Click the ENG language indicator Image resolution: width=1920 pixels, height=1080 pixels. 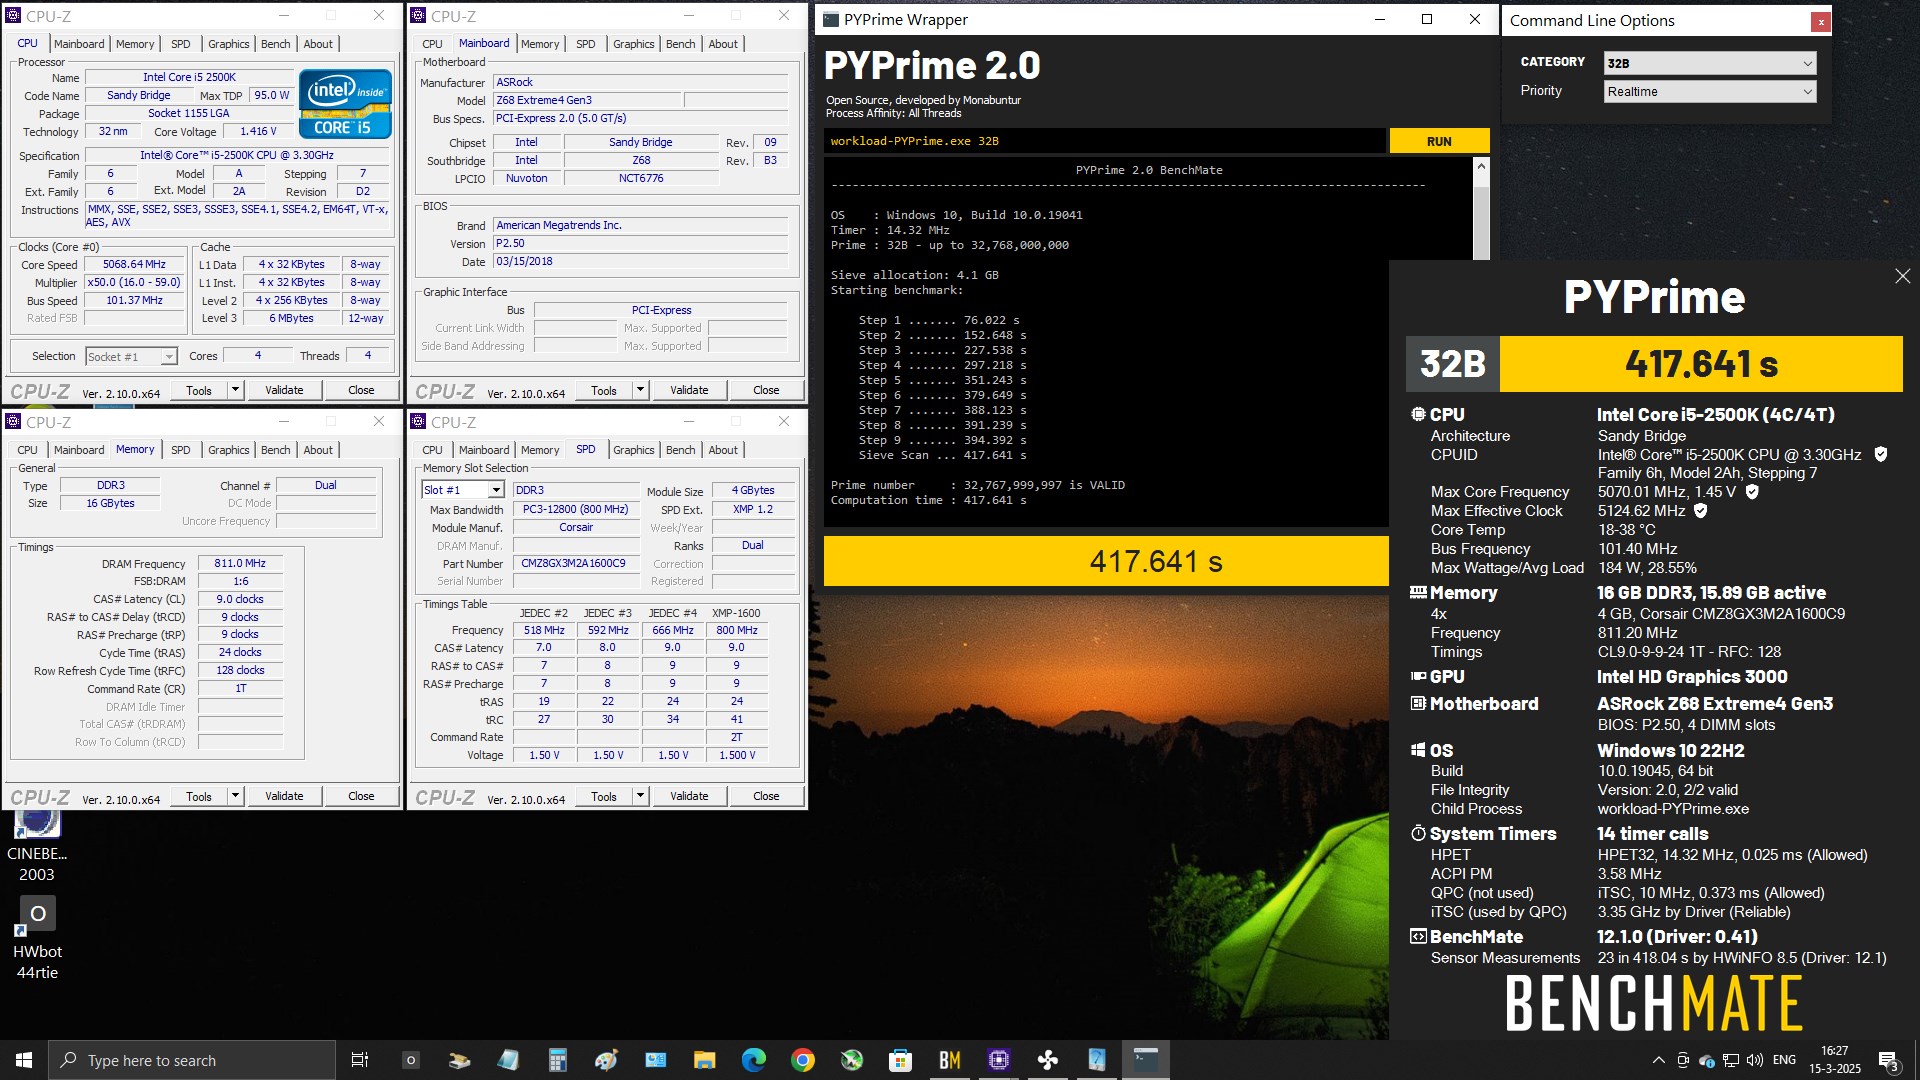point(1784,1060)
